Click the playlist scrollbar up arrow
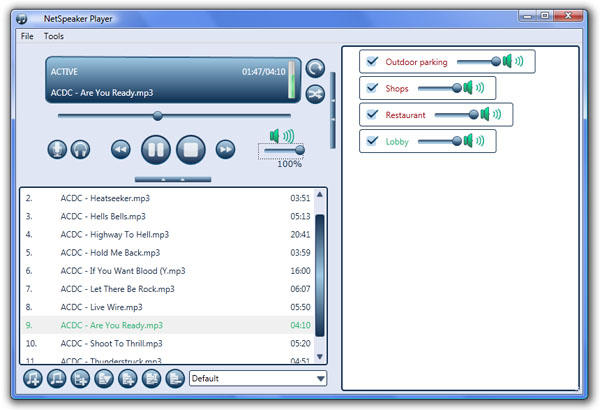Screen dimensions: 600x410 [x=320, y=195]
